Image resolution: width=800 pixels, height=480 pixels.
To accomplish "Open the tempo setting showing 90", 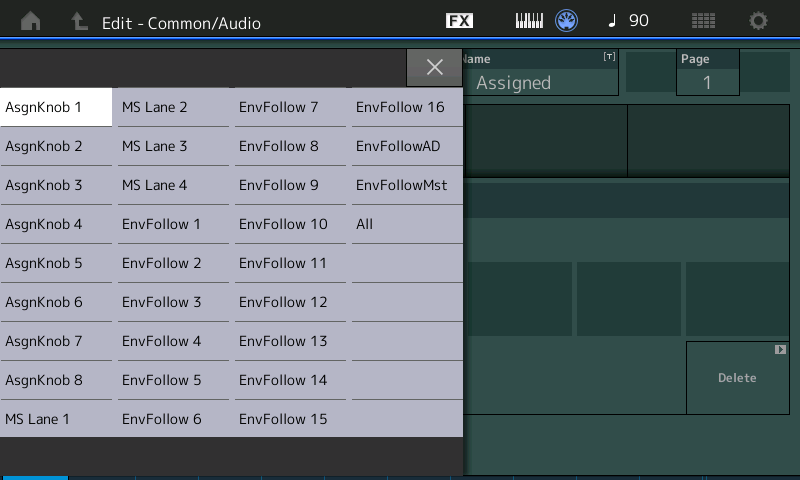I will pos(629,21).
